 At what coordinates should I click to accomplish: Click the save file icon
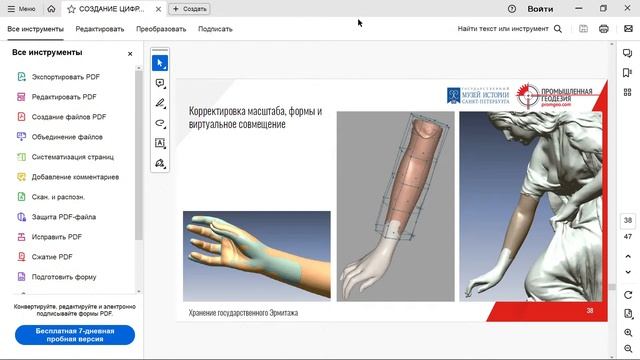(584, 29)
